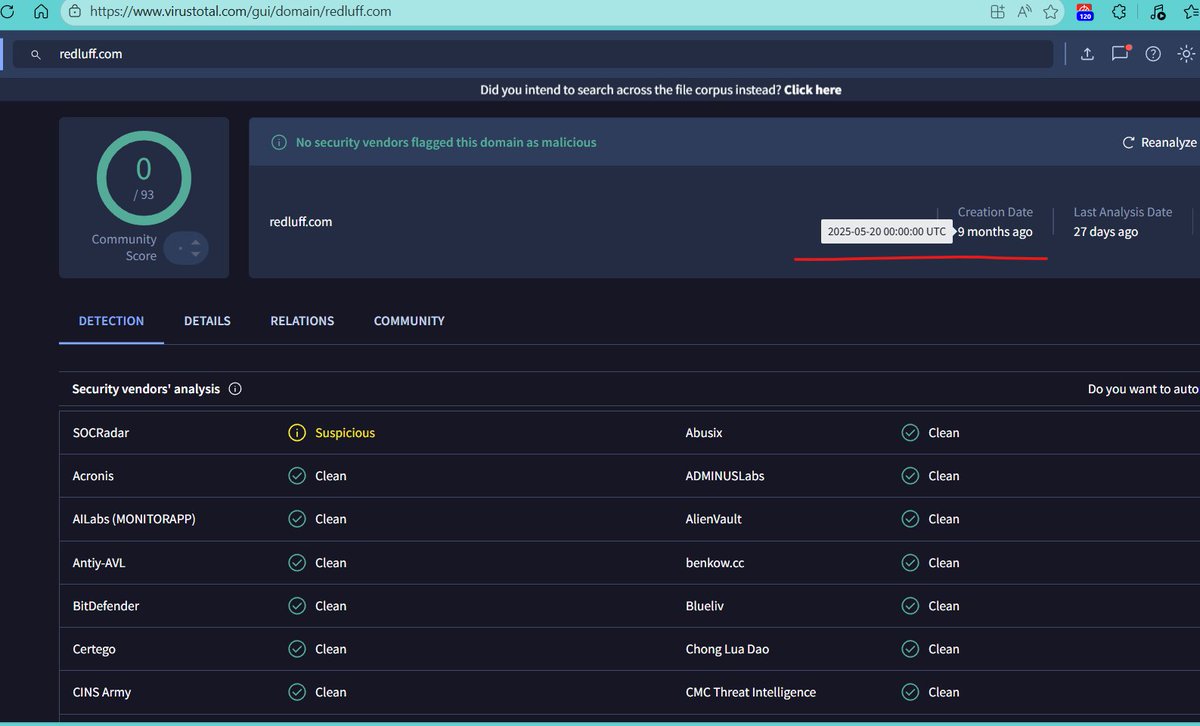The image size is (1200, 726).
Task: Click the browser refresh icon
Action: point(6,12)
